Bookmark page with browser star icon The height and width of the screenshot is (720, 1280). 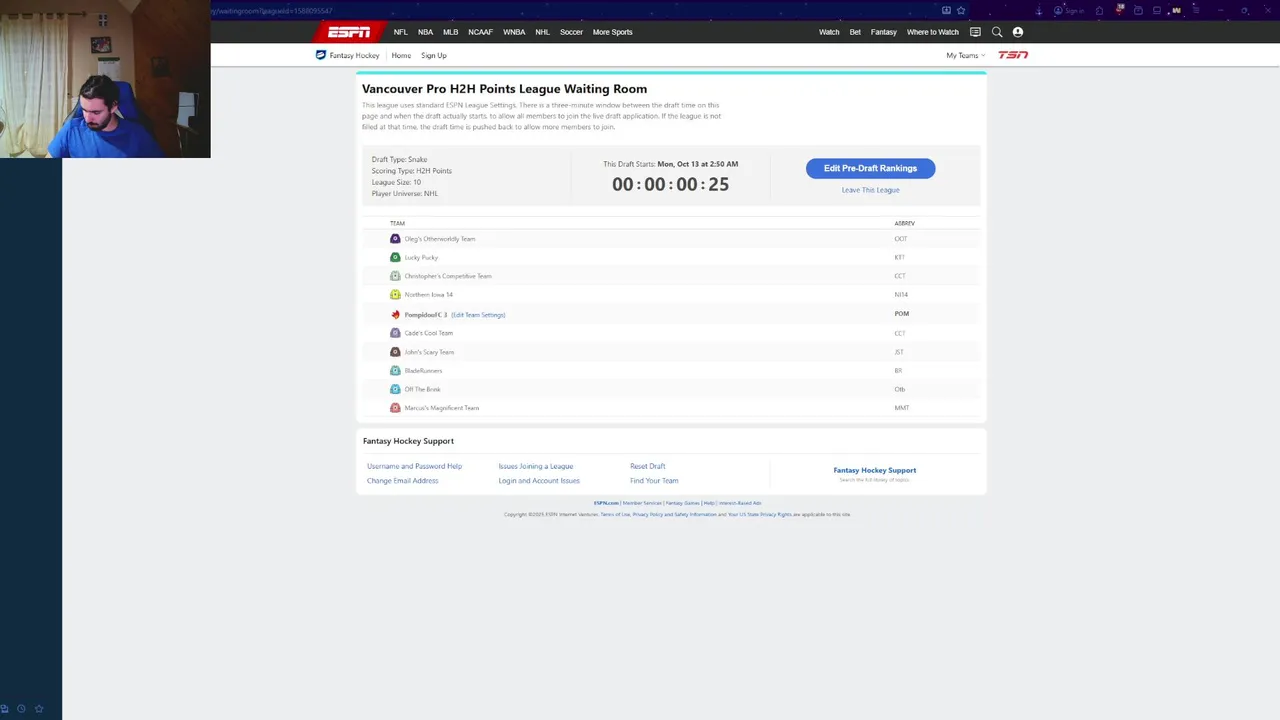pyautogui.click(x=961, y=10)
